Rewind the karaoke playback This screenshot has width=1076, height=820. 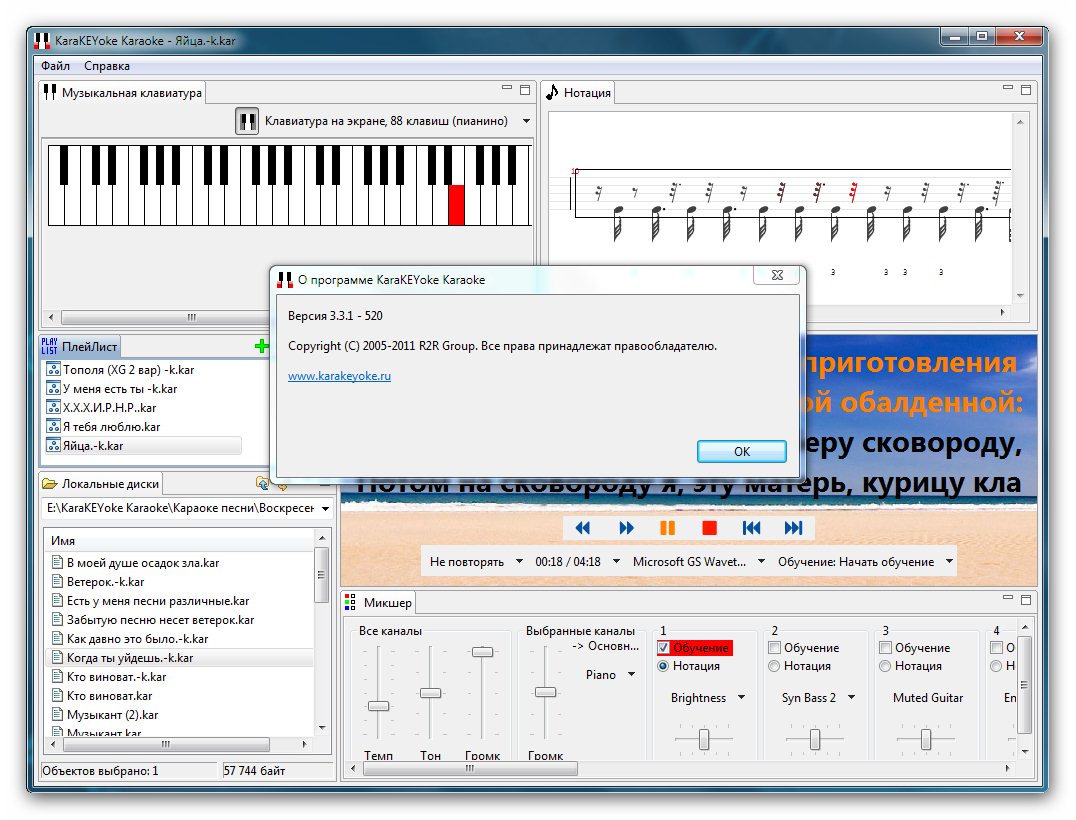coord(583,528)
